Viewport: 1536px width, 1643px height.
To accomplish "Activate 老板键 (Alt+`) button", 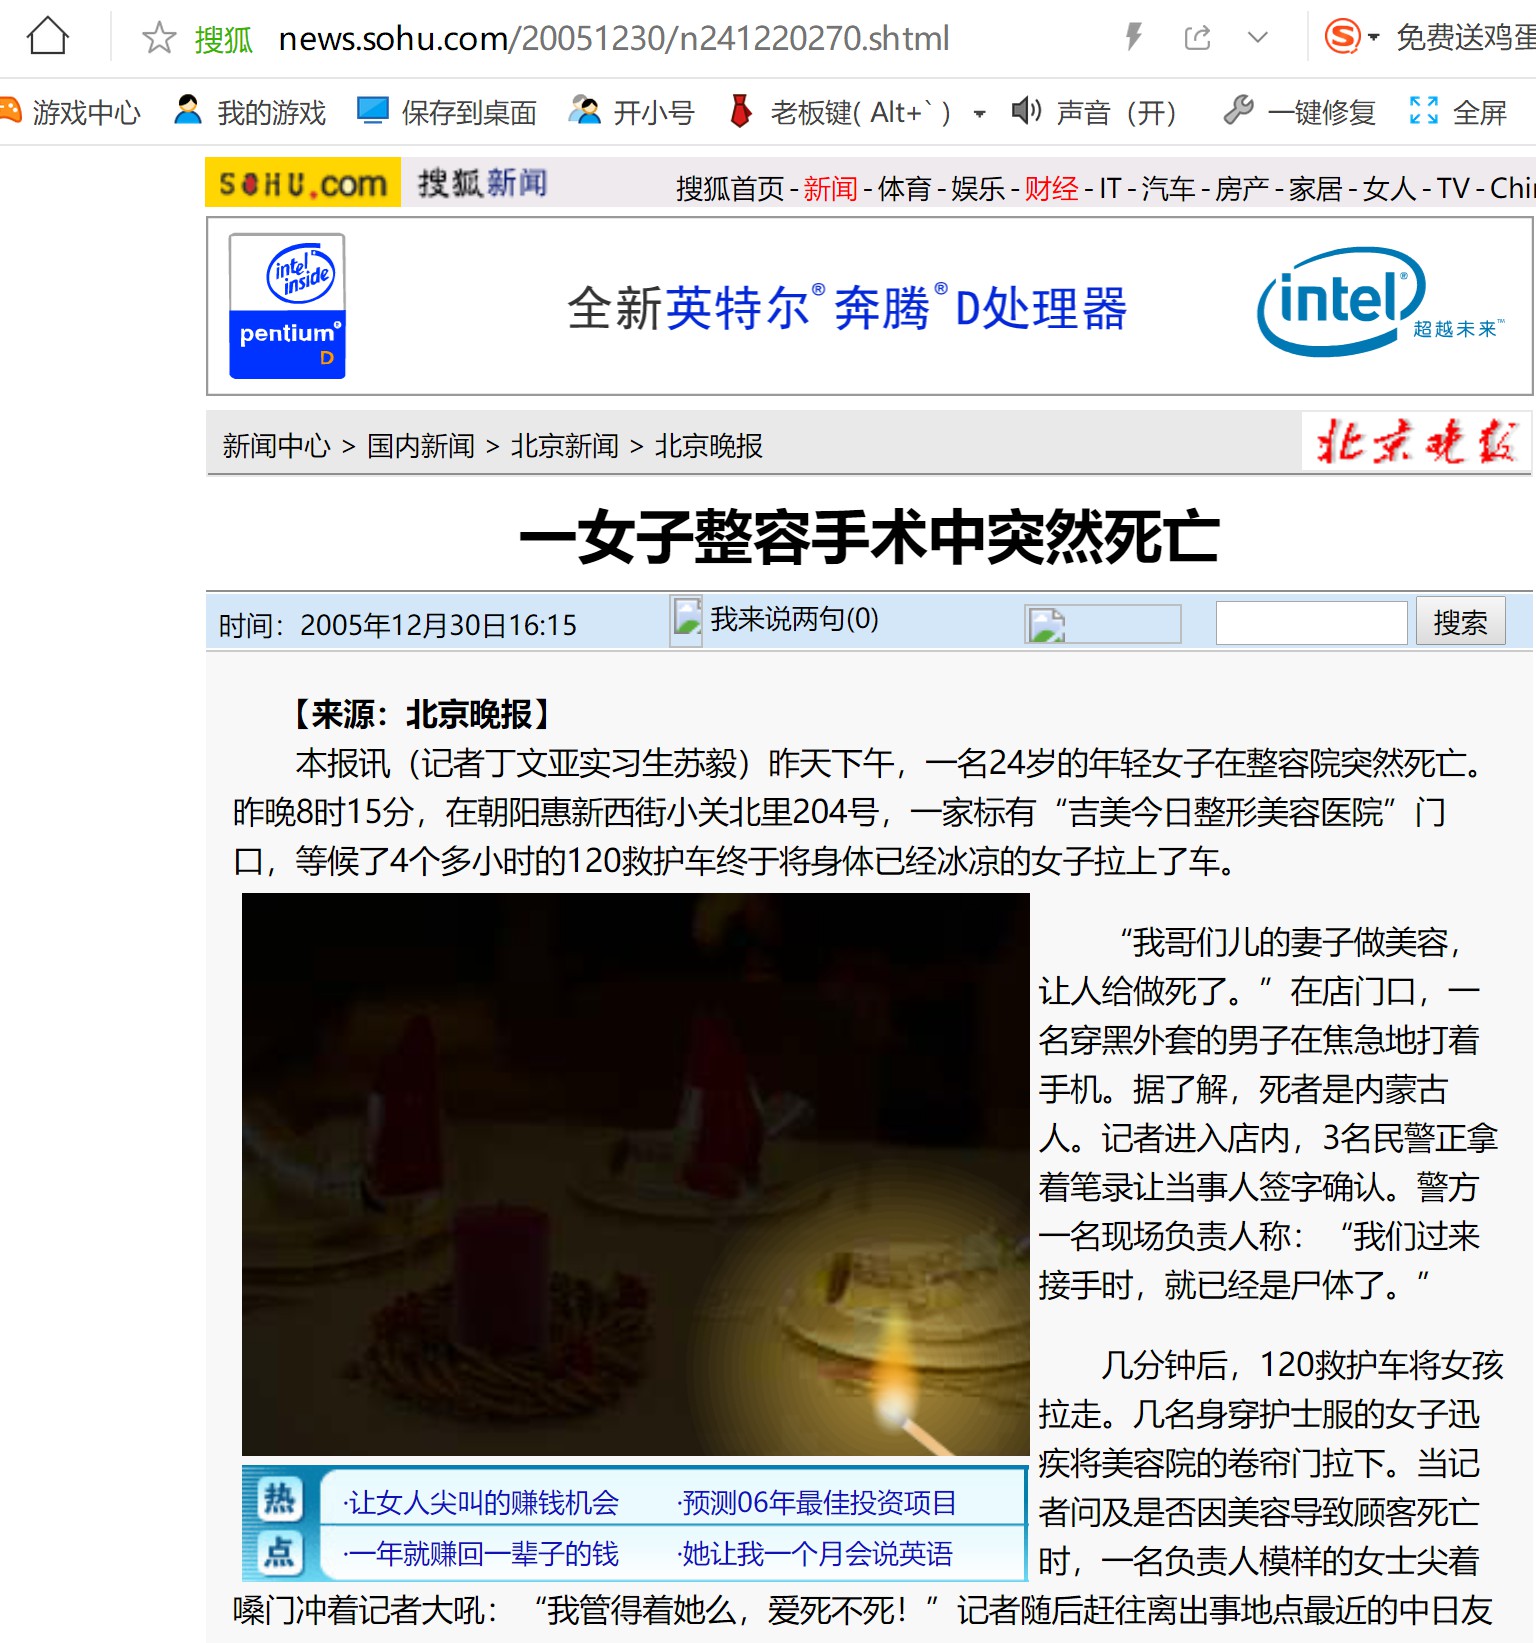I will point(840,111).
